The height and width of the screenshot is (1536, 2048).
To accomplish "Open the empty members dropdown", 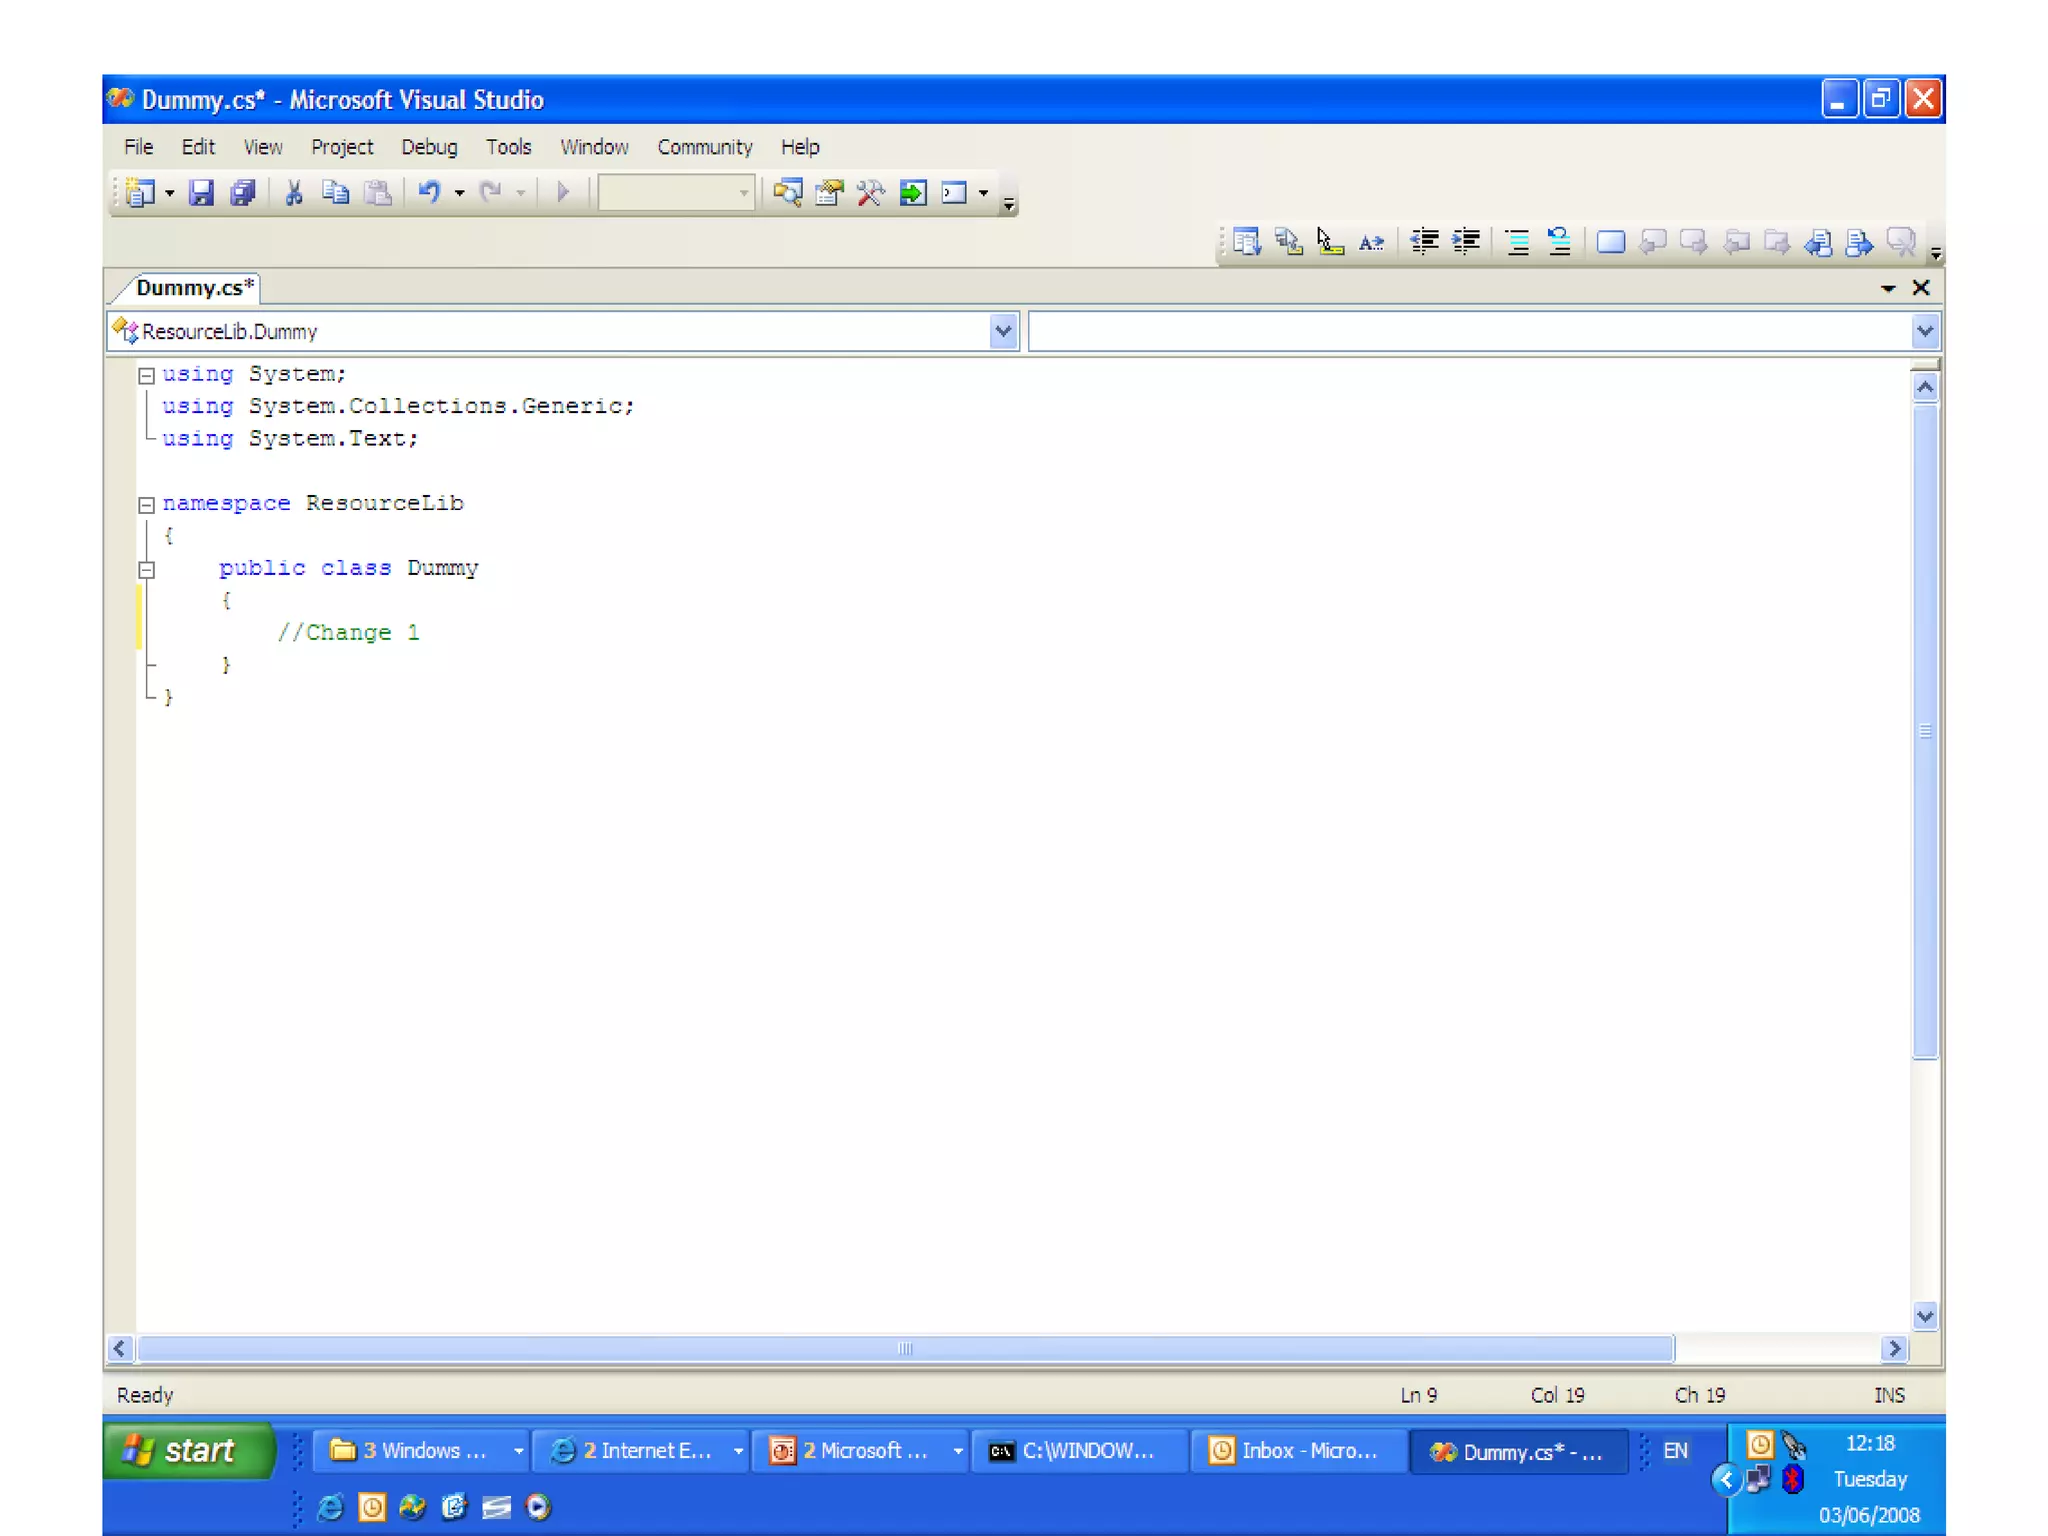I will (1924, 331).
